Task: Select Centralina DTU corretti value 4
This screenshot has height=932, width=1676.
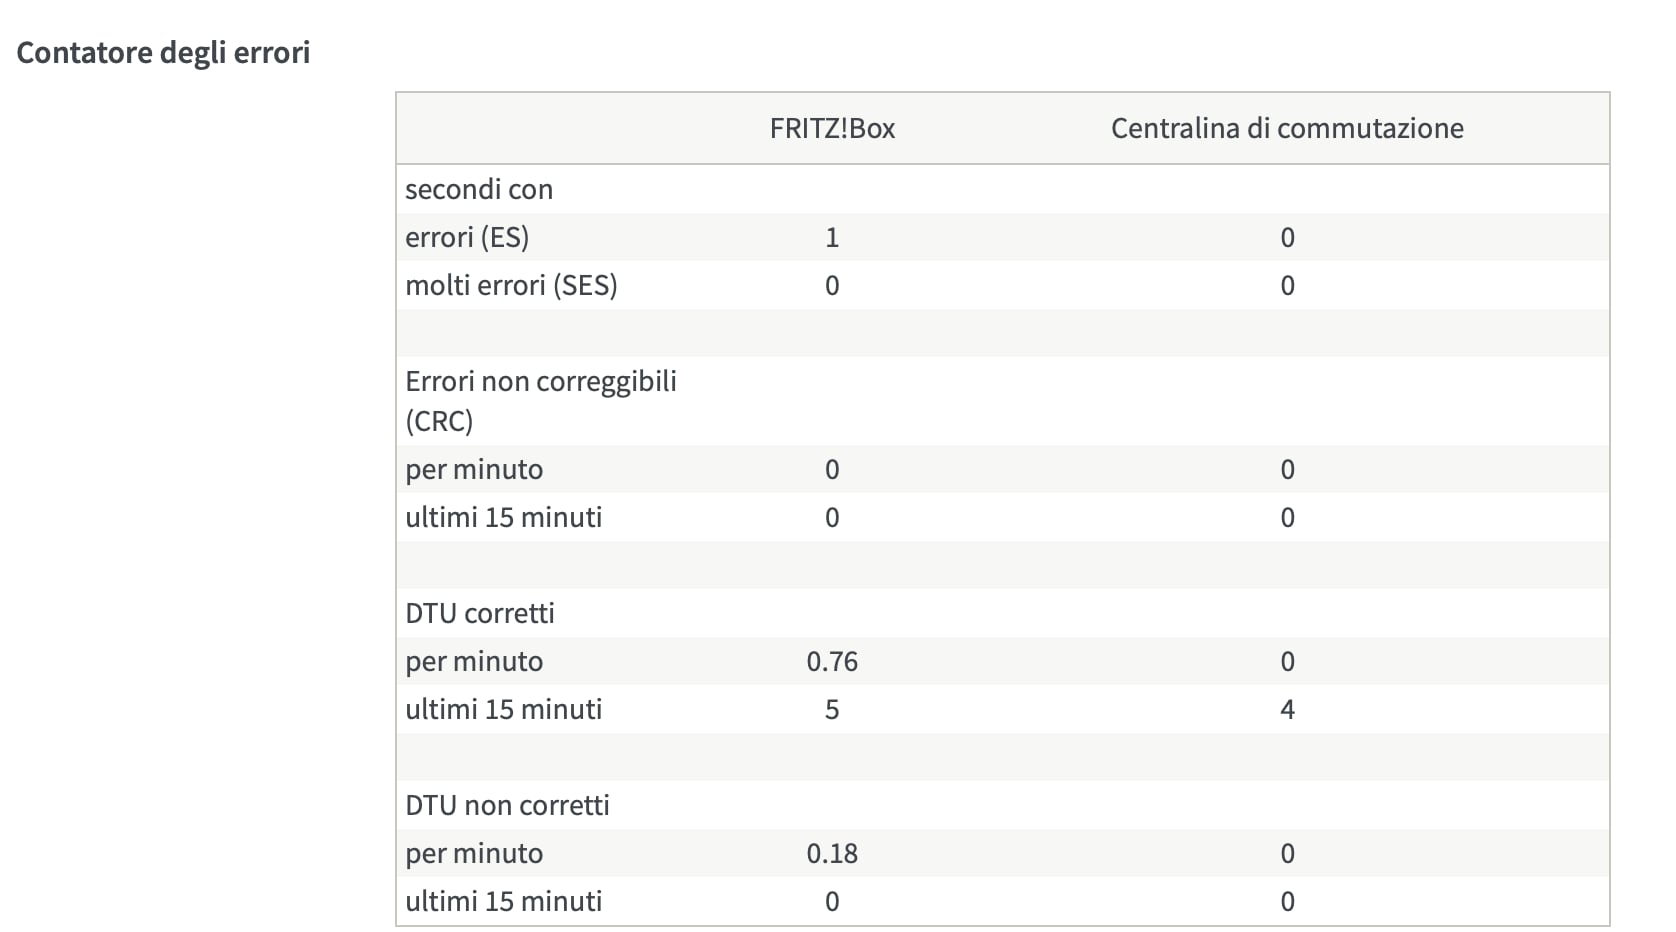Action: pos(1287,709)
